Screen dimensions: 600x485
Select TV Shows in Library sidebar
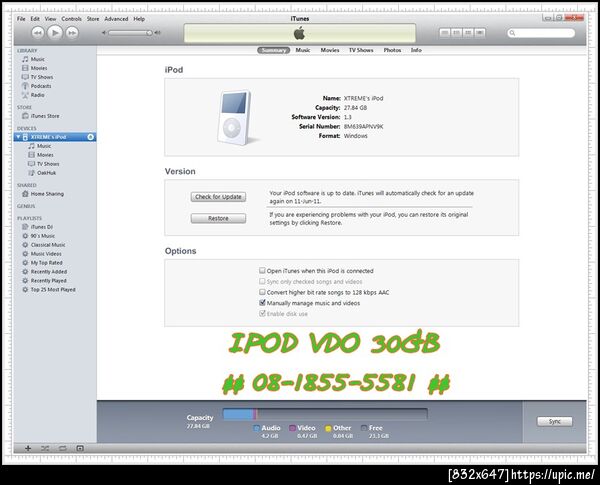point(42,77)
